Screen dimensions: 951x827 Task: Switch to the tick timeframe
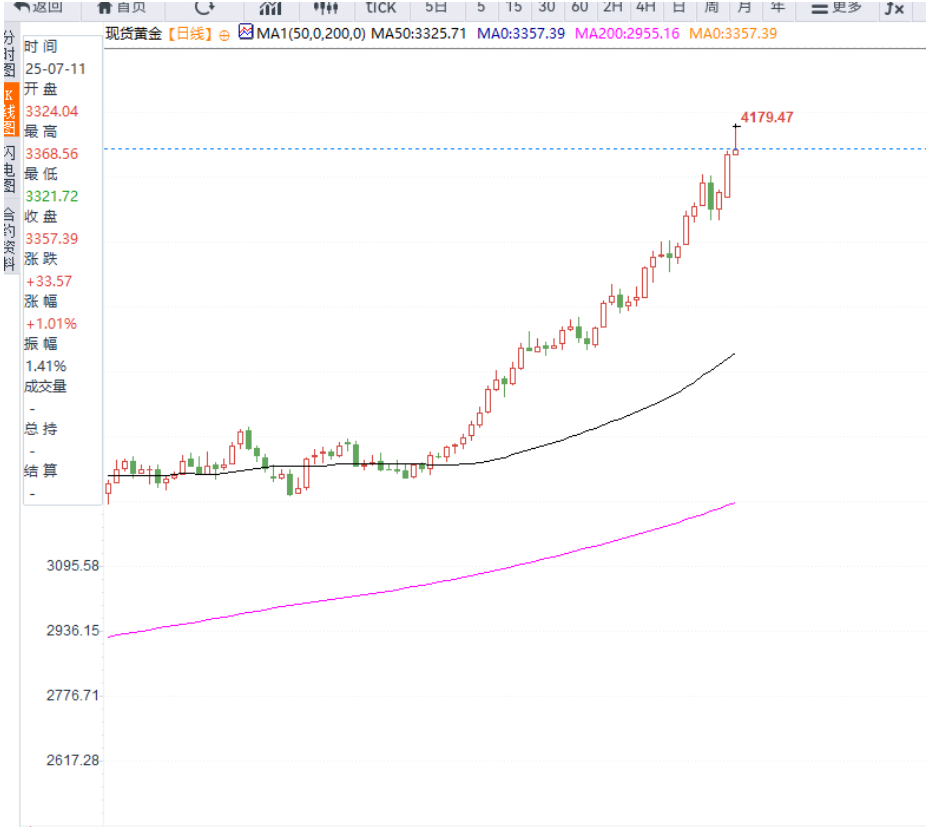tap(380, 8)
